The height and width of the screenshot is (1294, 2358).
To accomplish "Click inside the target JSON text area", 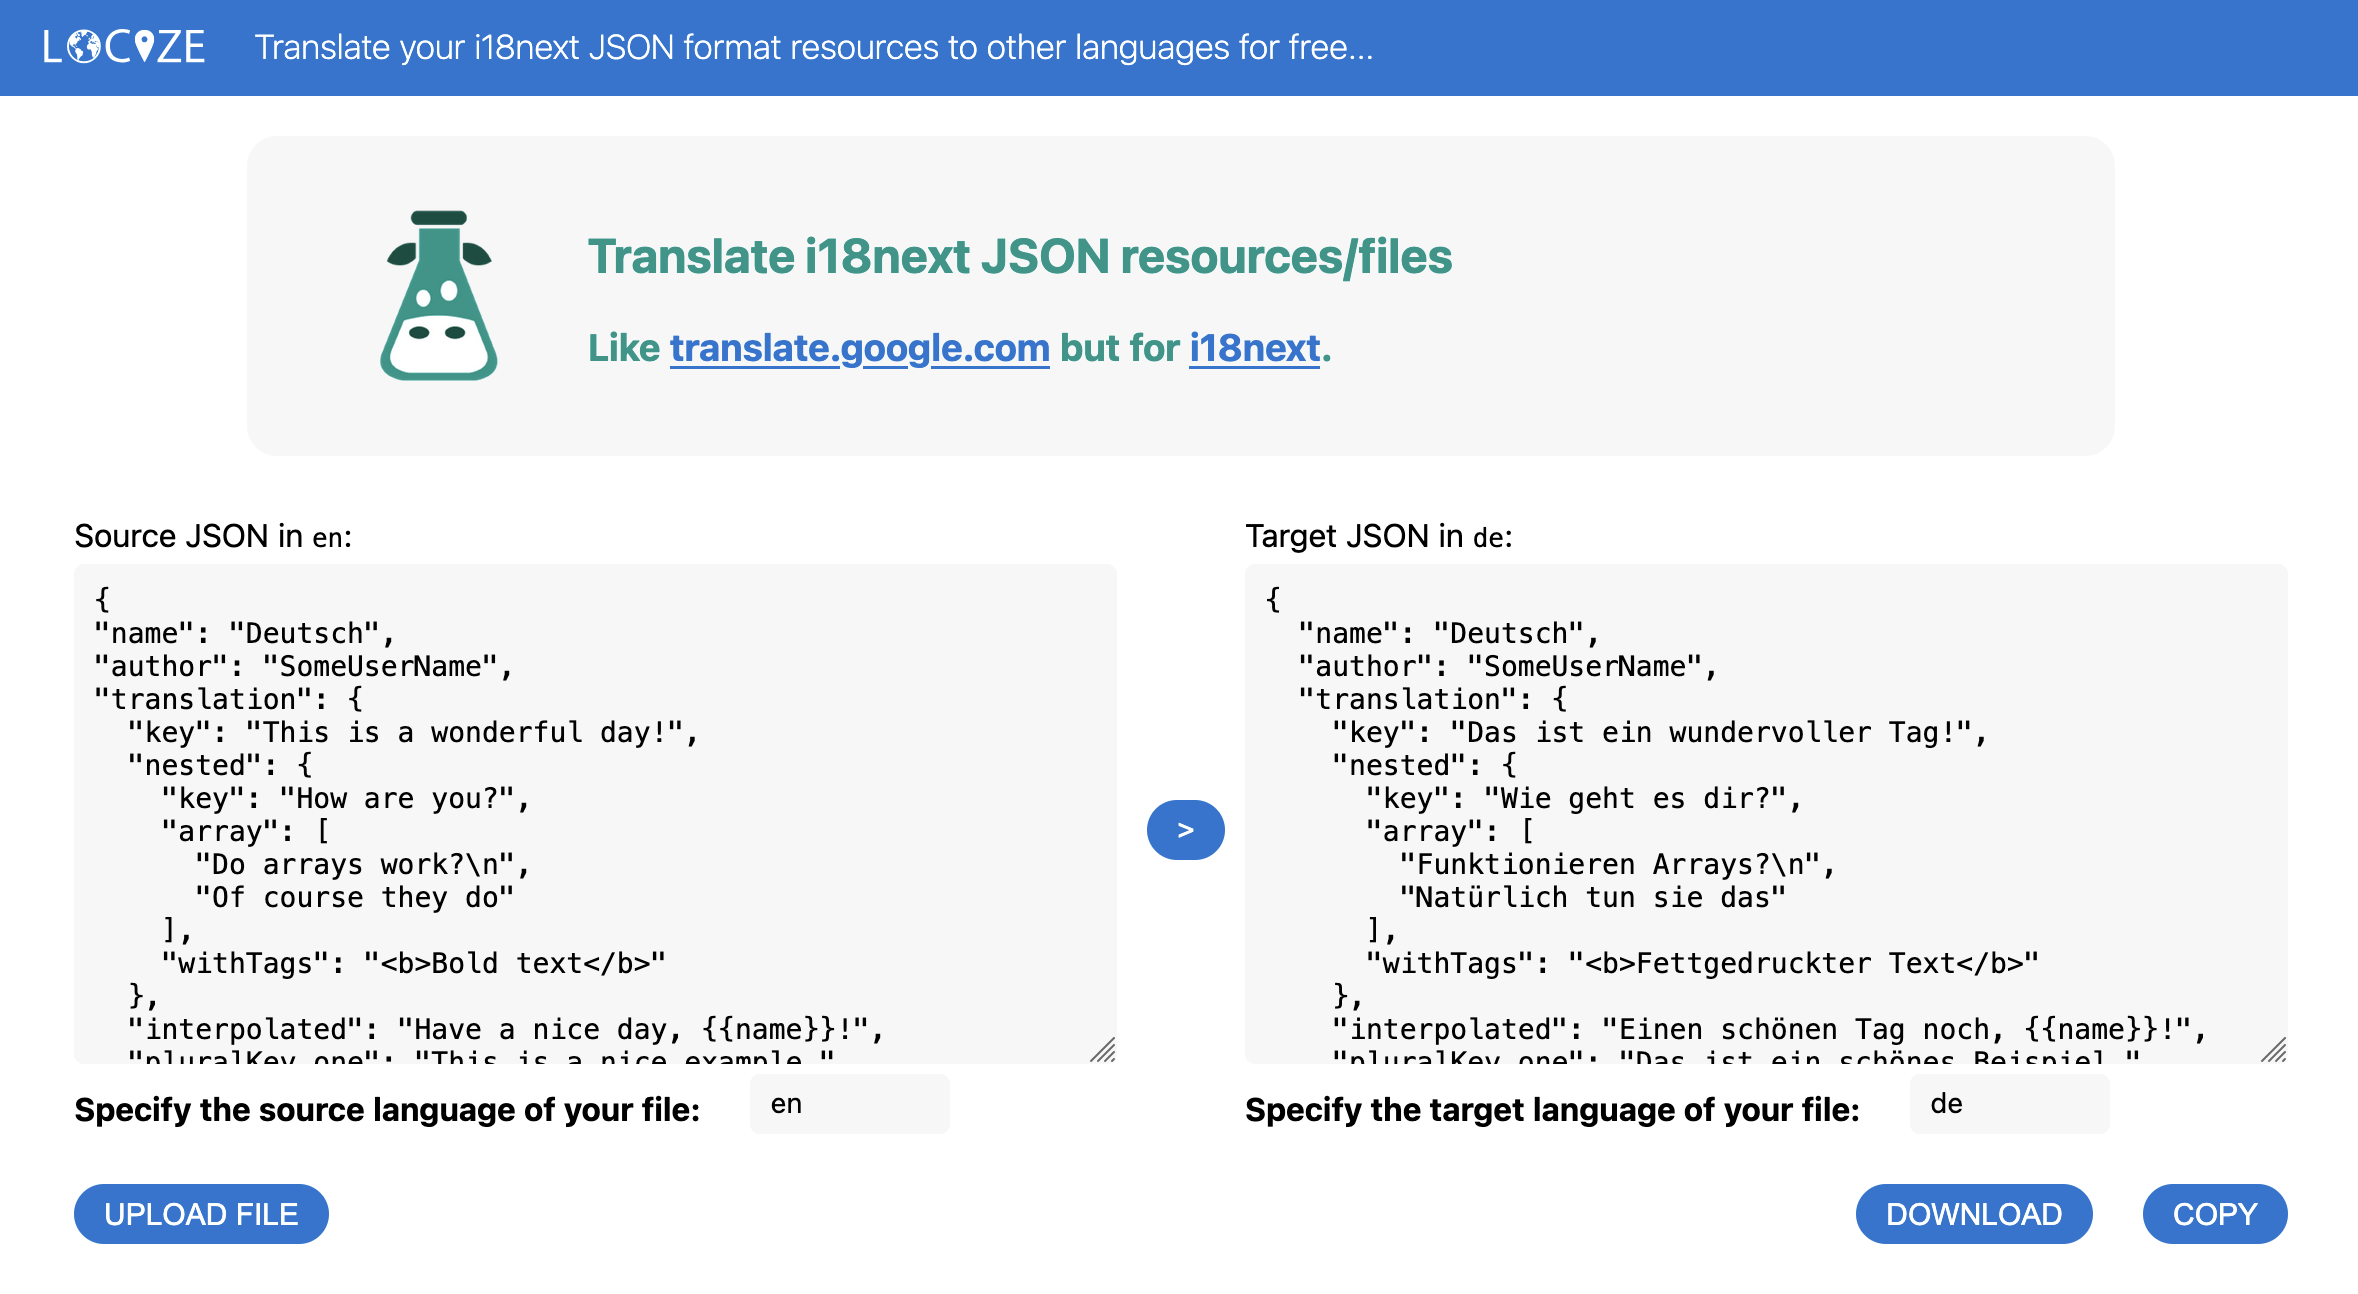I will click(x=1766, y=814).
